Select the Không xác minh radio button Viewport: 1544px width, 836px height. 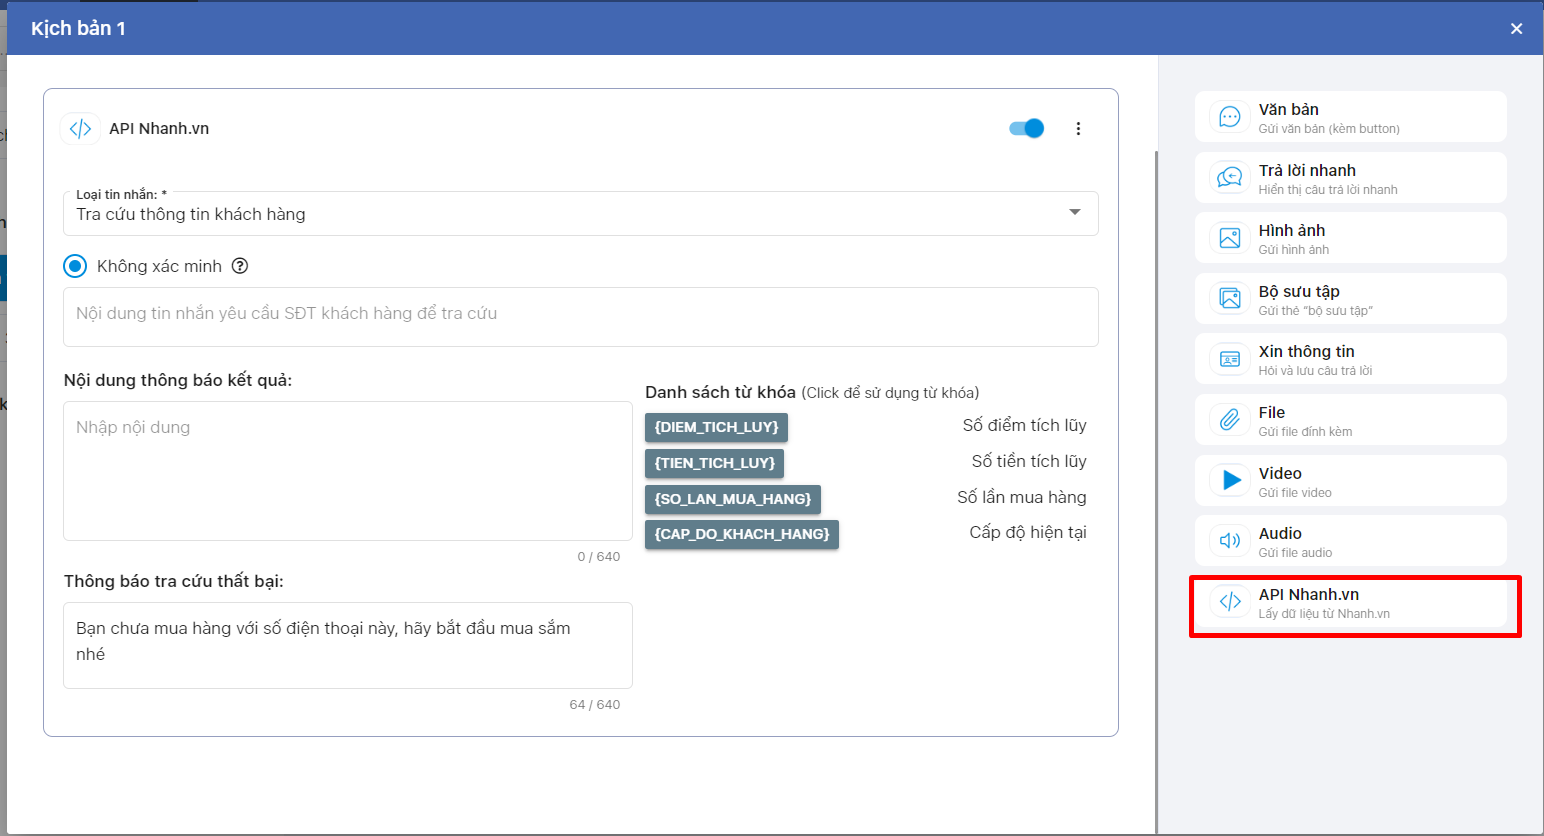click(75, 266)
